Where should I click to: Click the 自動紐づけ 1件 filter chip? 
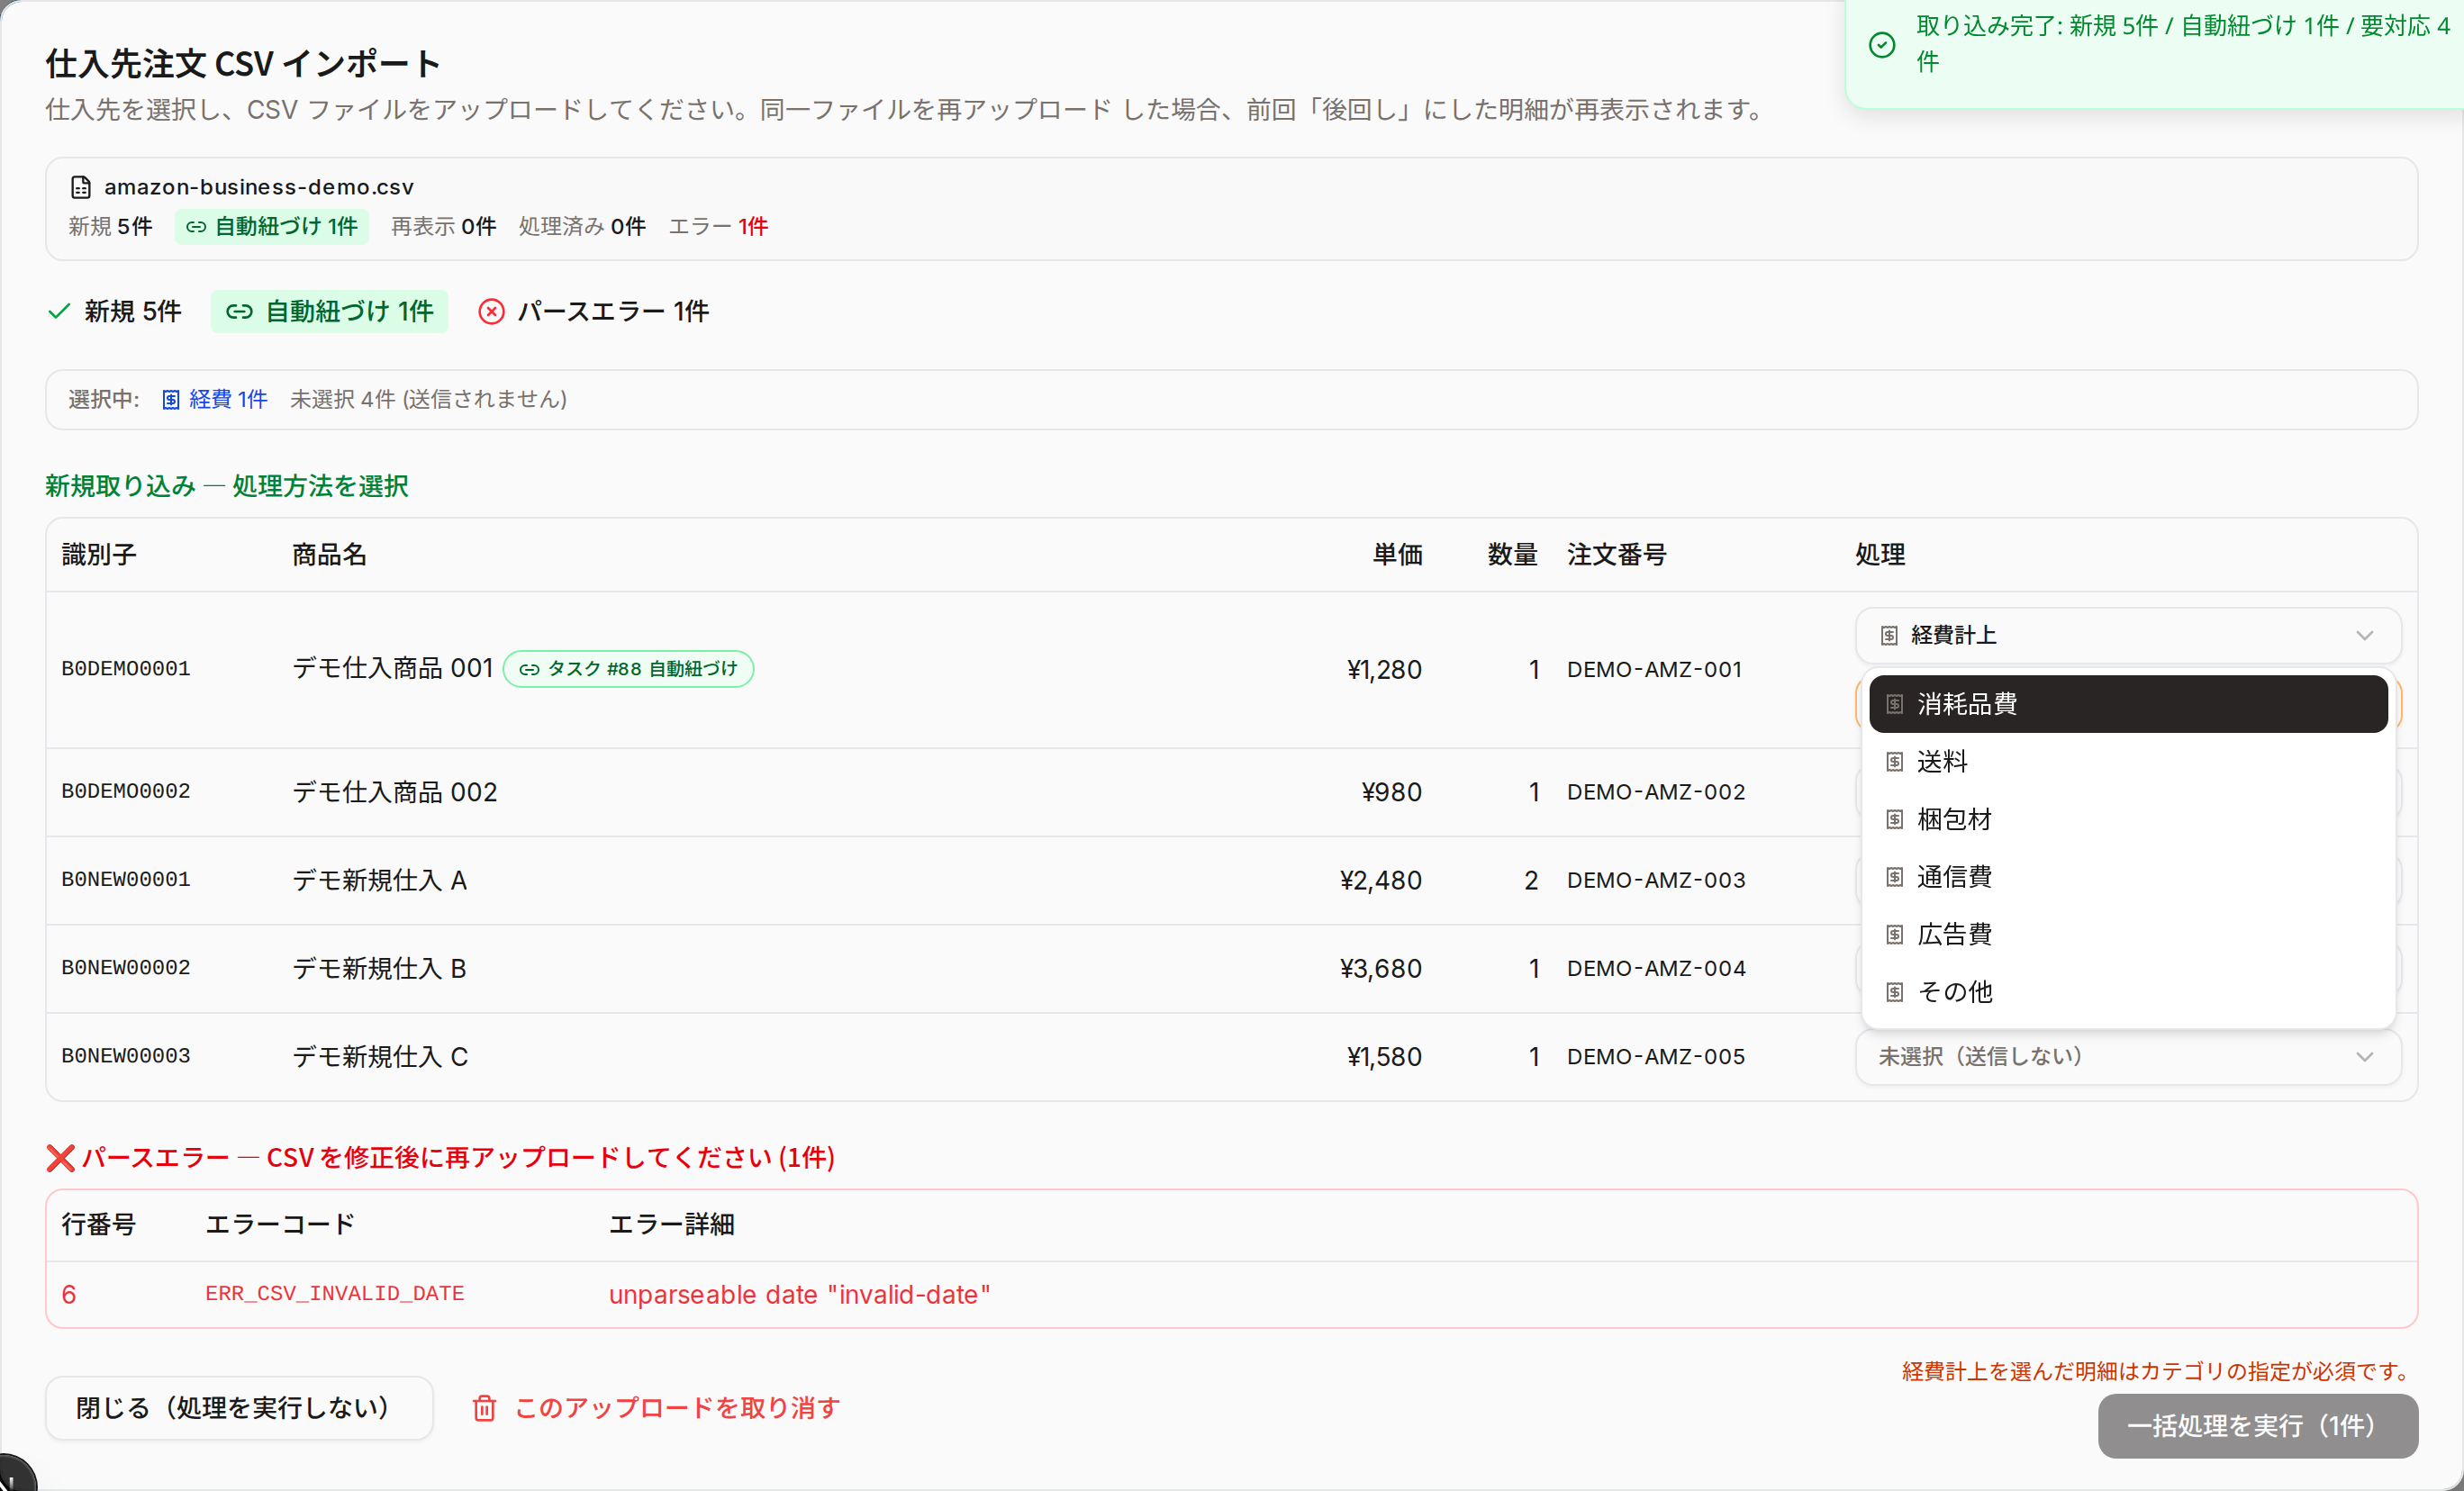tap(329, 311)
